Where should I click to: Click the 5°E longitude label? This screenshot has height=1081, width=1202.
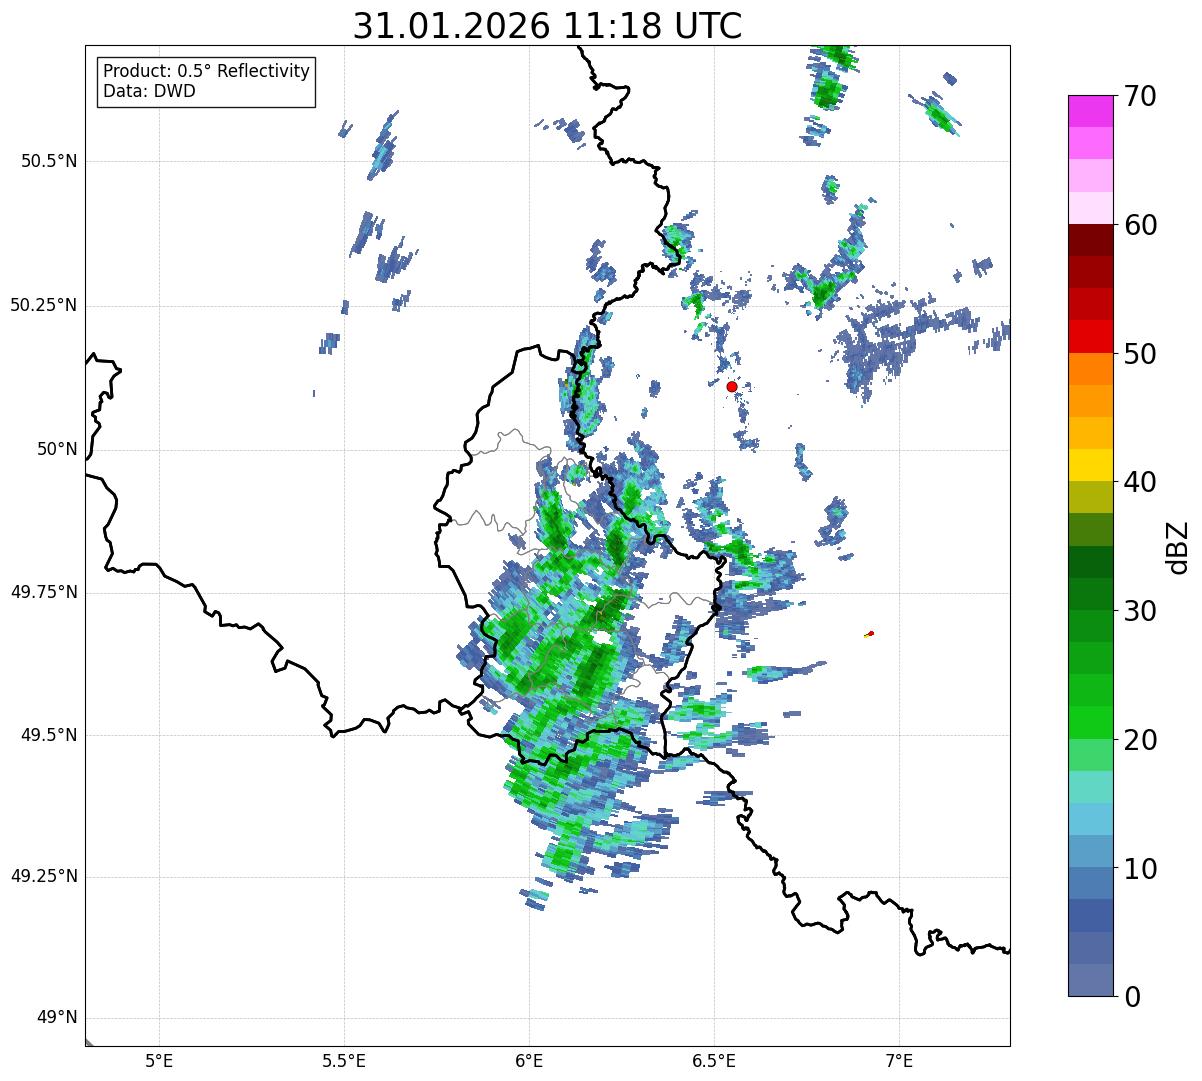click(159, 1060)
